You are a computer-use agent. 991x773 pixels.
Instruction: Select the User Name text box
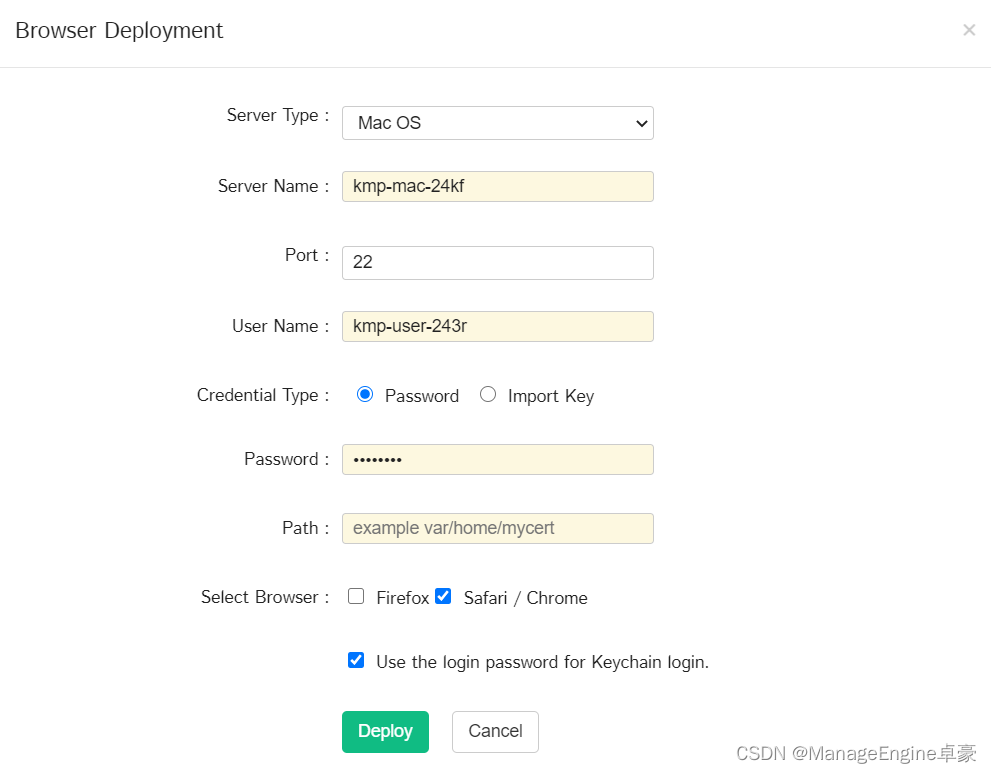coord(497,326)
